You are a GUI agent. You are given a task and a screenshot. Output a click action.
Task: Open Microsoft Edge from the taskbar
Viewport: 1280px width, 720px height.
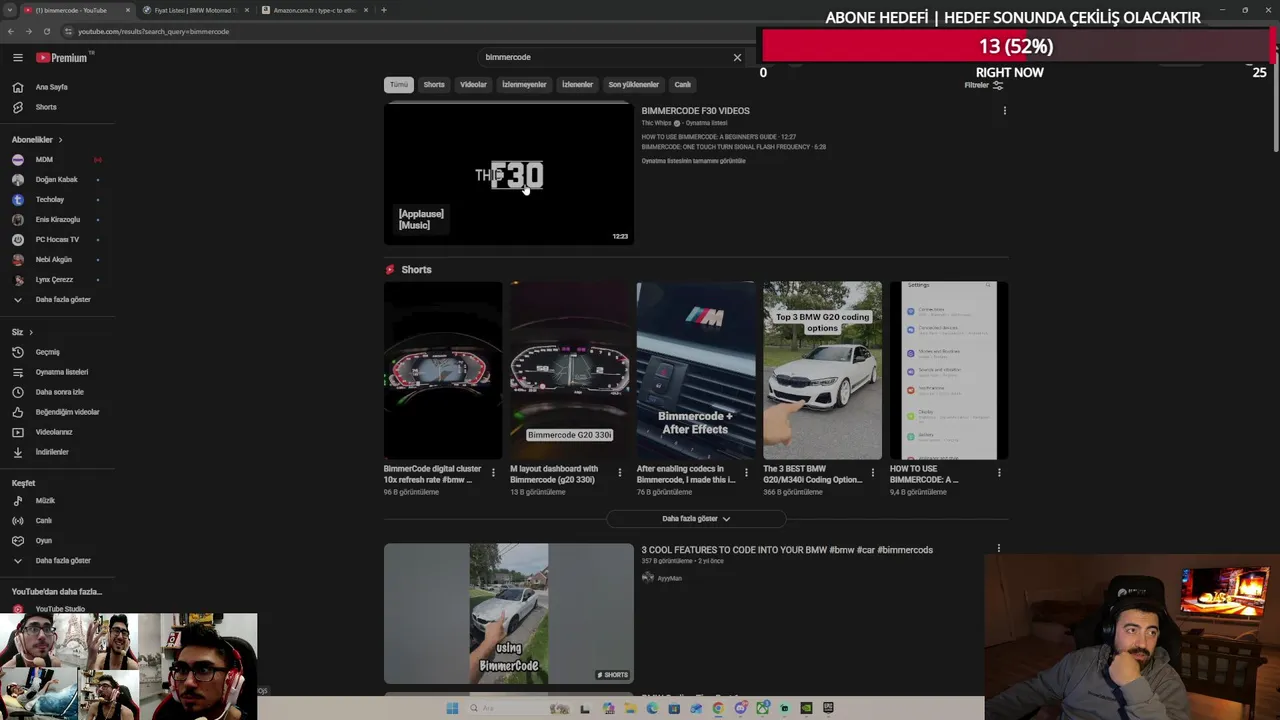point(652,708)
